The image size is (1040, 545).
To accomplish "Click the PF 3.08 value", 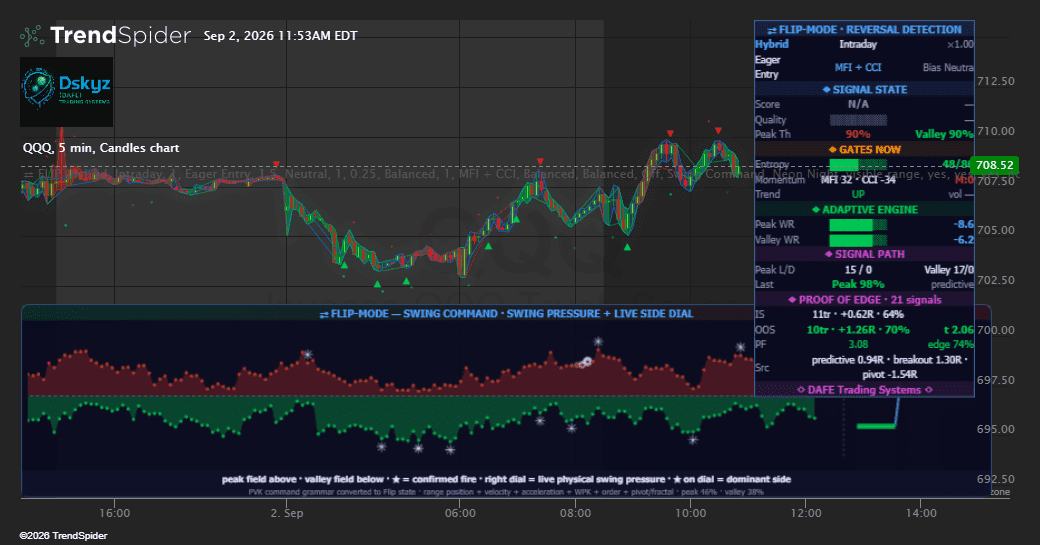I will [858, 345].
